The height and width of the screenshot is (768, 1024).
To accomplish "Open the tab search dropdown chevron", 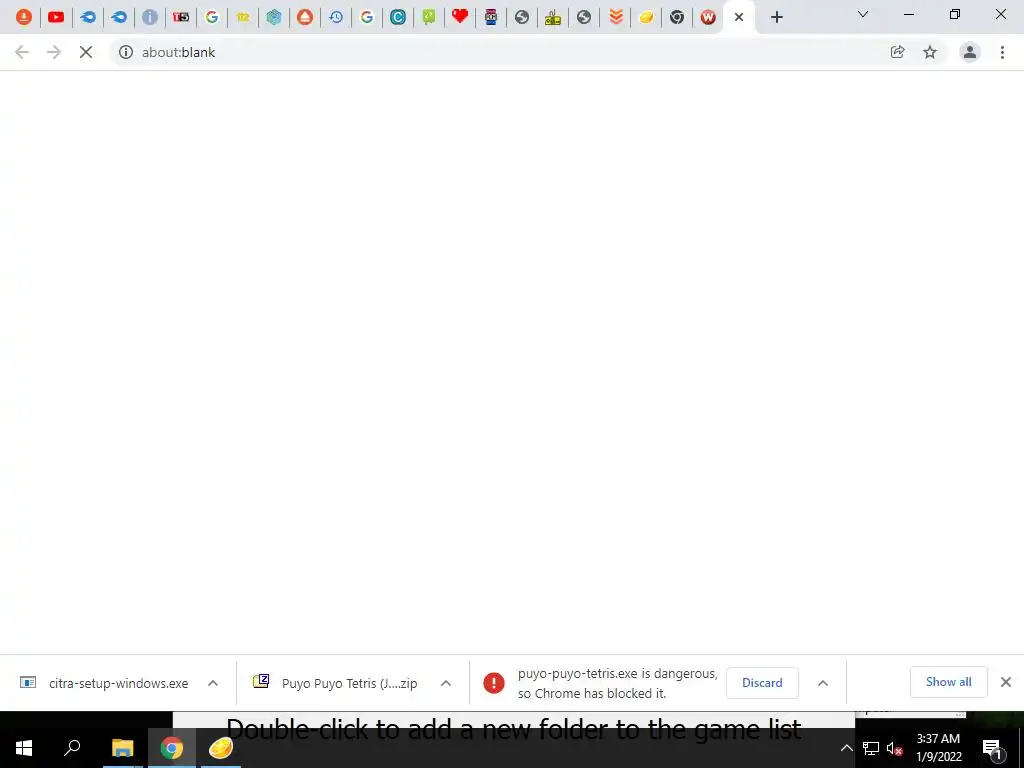I will click(863, 14).
